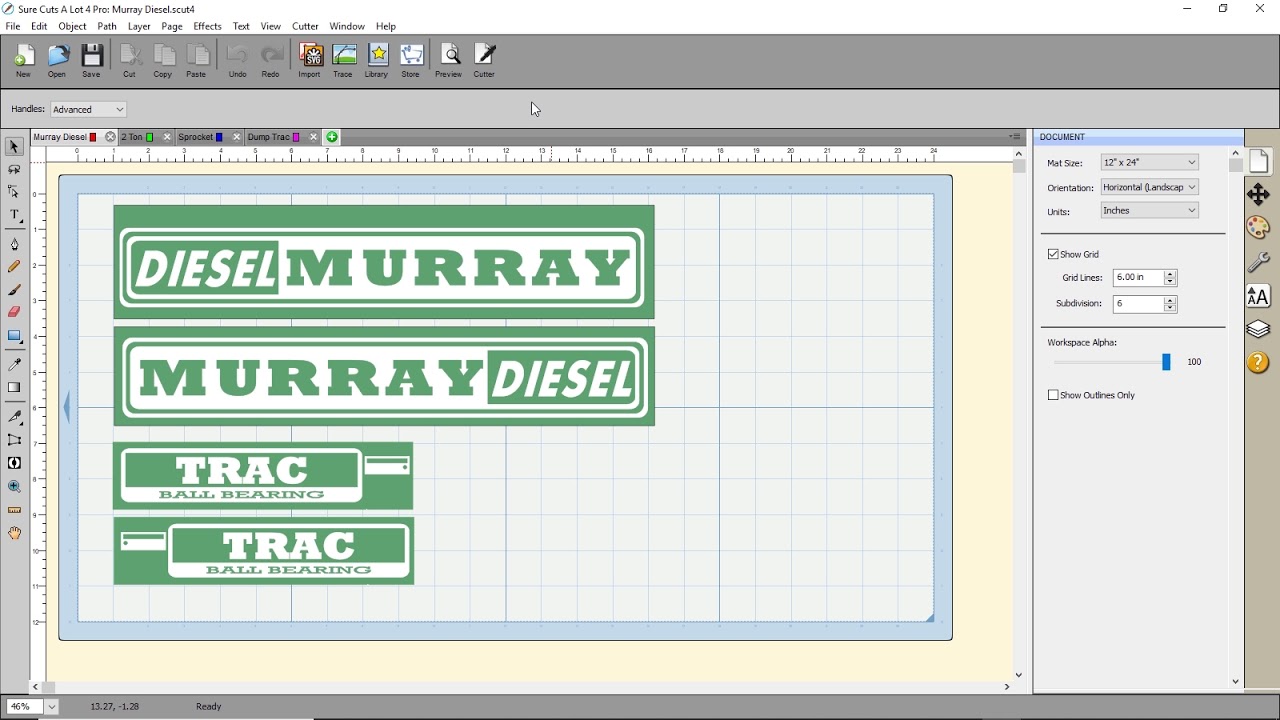1280x720 pixels.
Task: Open the Layers panel icon
Action: 1259,329
